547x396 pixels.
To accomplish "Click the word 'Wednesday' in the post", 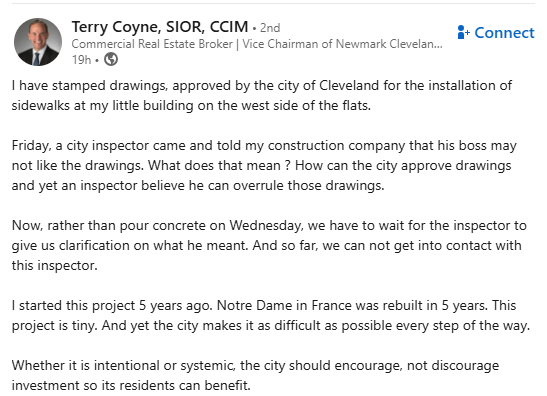I will click(266, 226).
